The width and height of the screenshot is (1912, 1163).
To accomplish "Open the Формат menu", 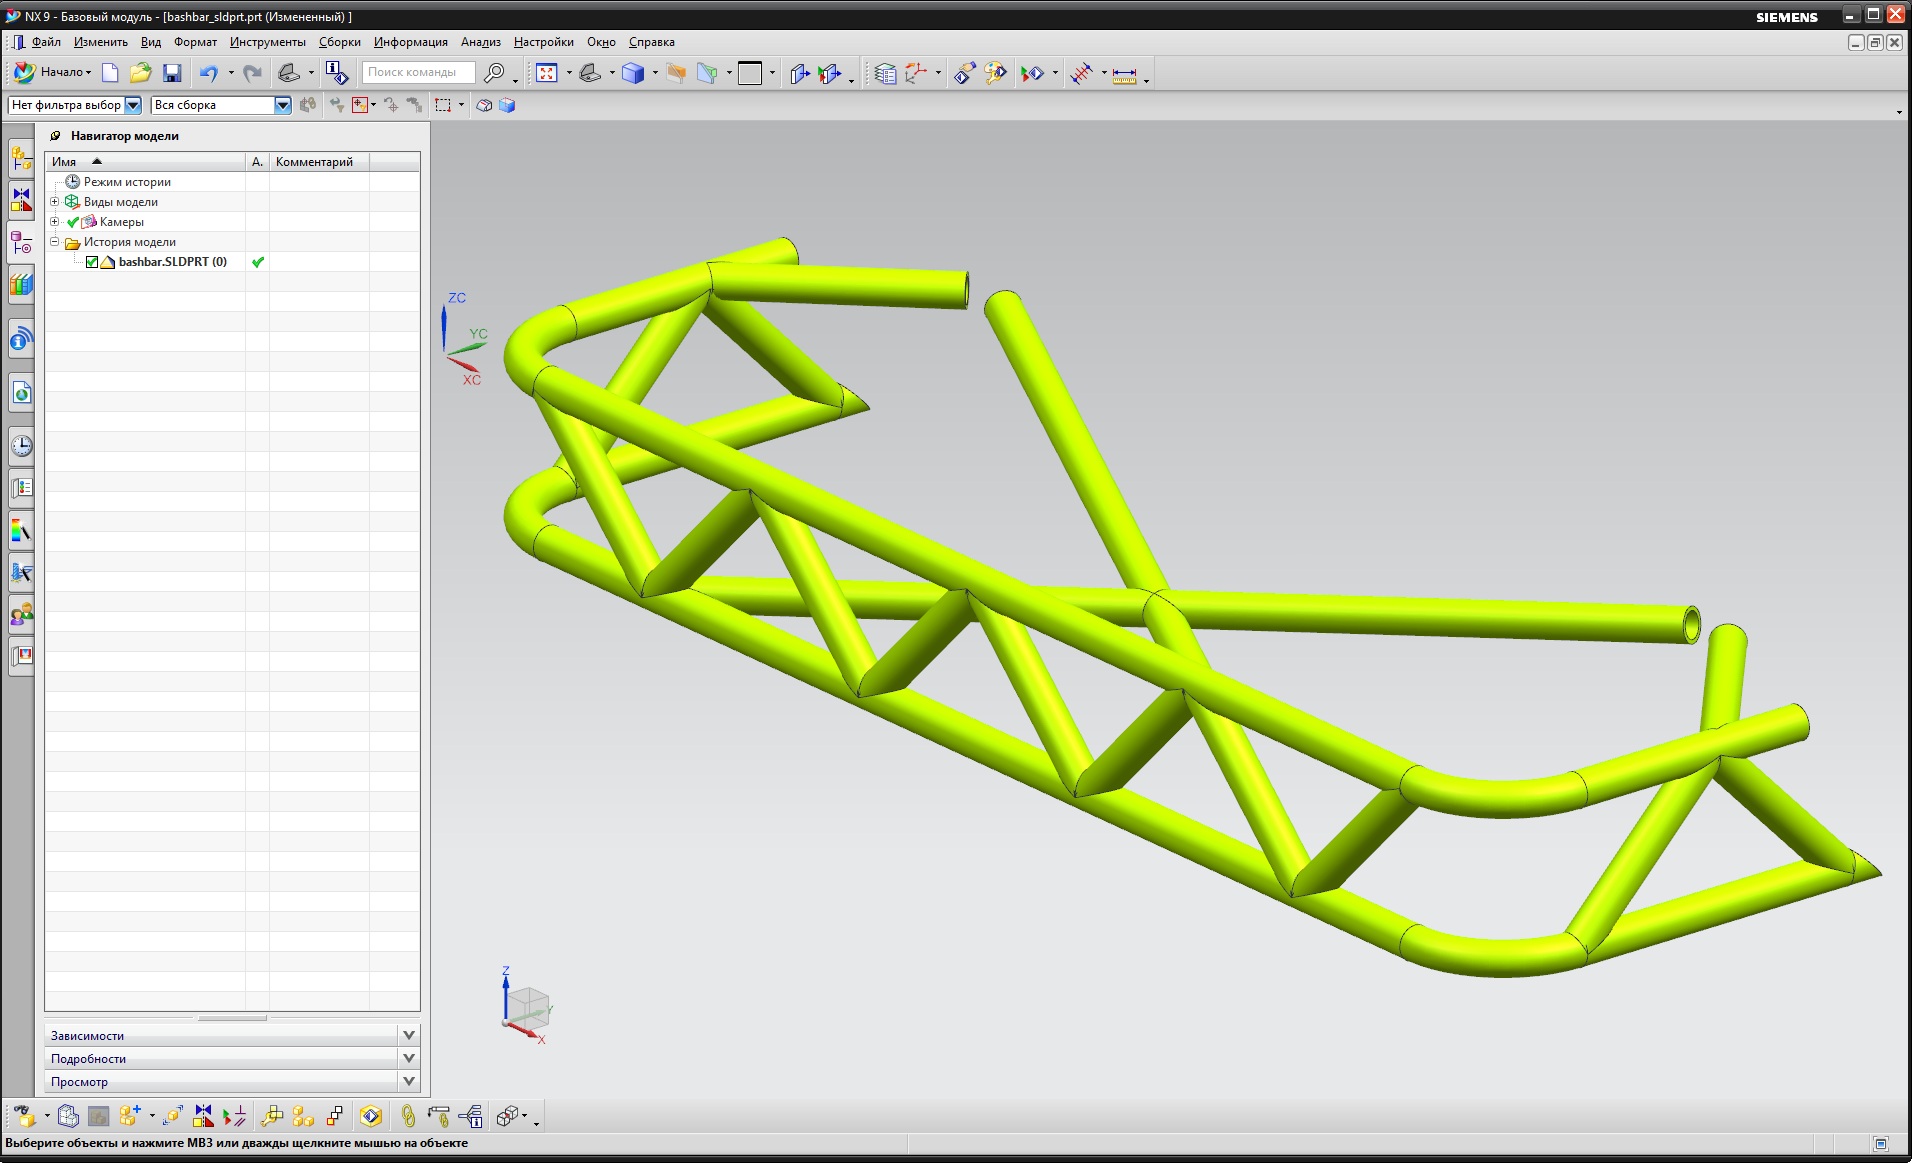I will (195, 42).
